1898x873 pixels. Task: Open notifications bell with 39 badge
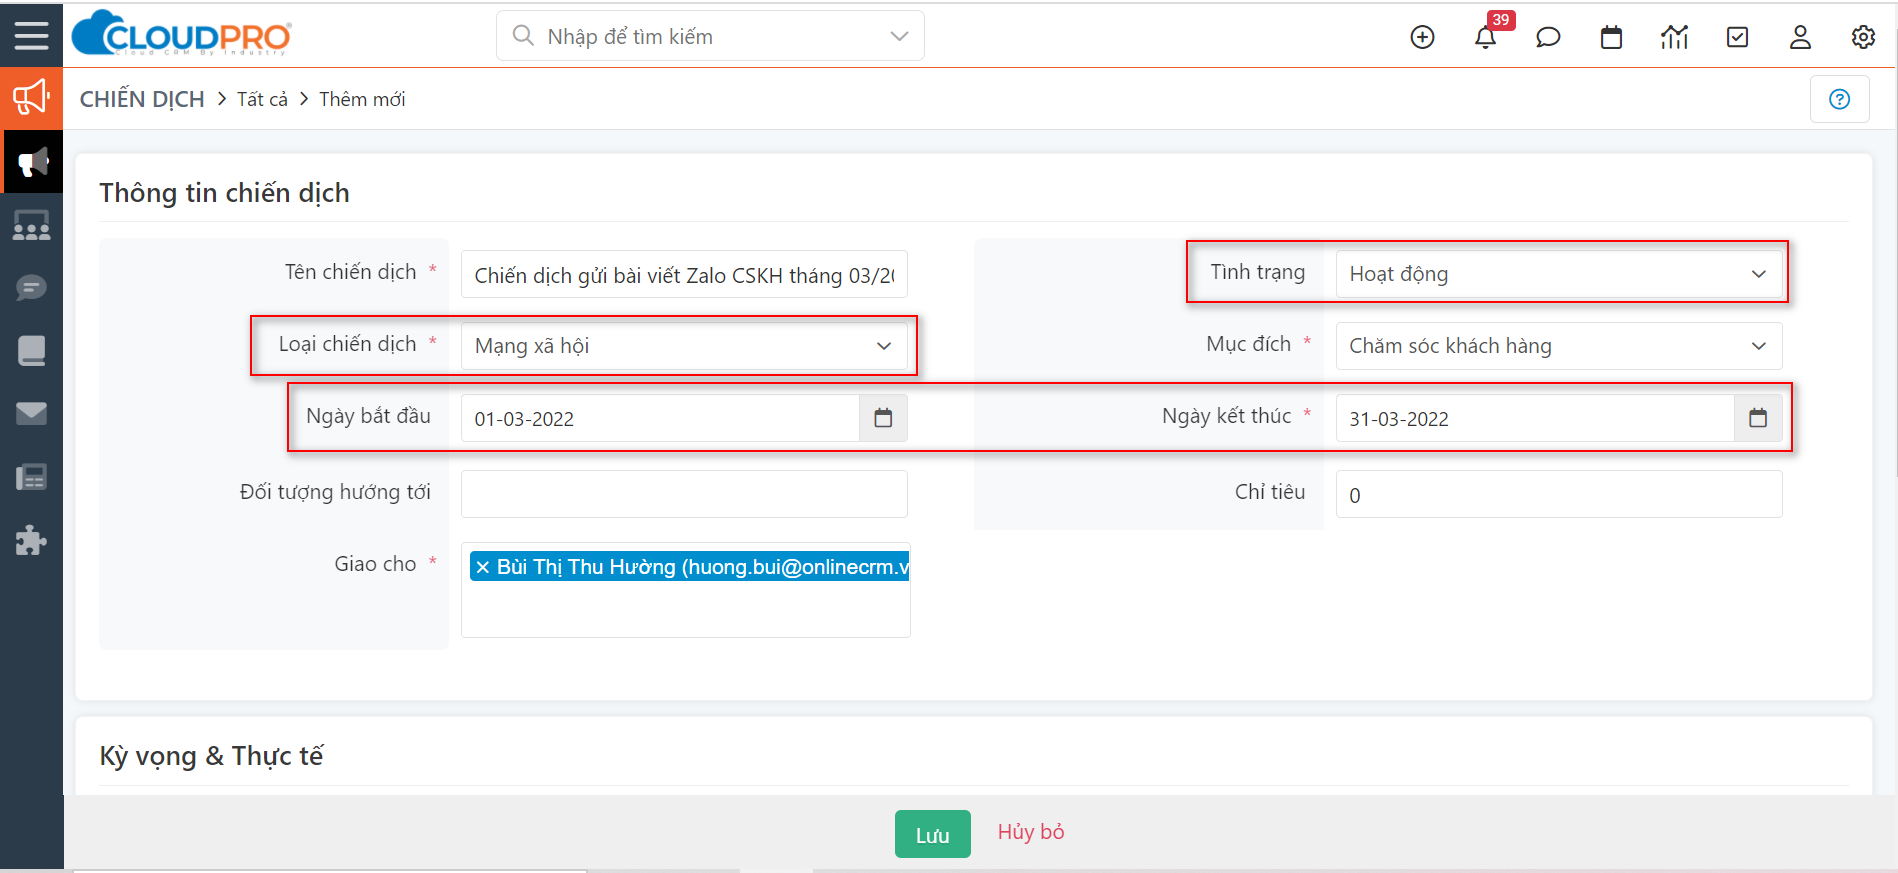coord(1486,37)
